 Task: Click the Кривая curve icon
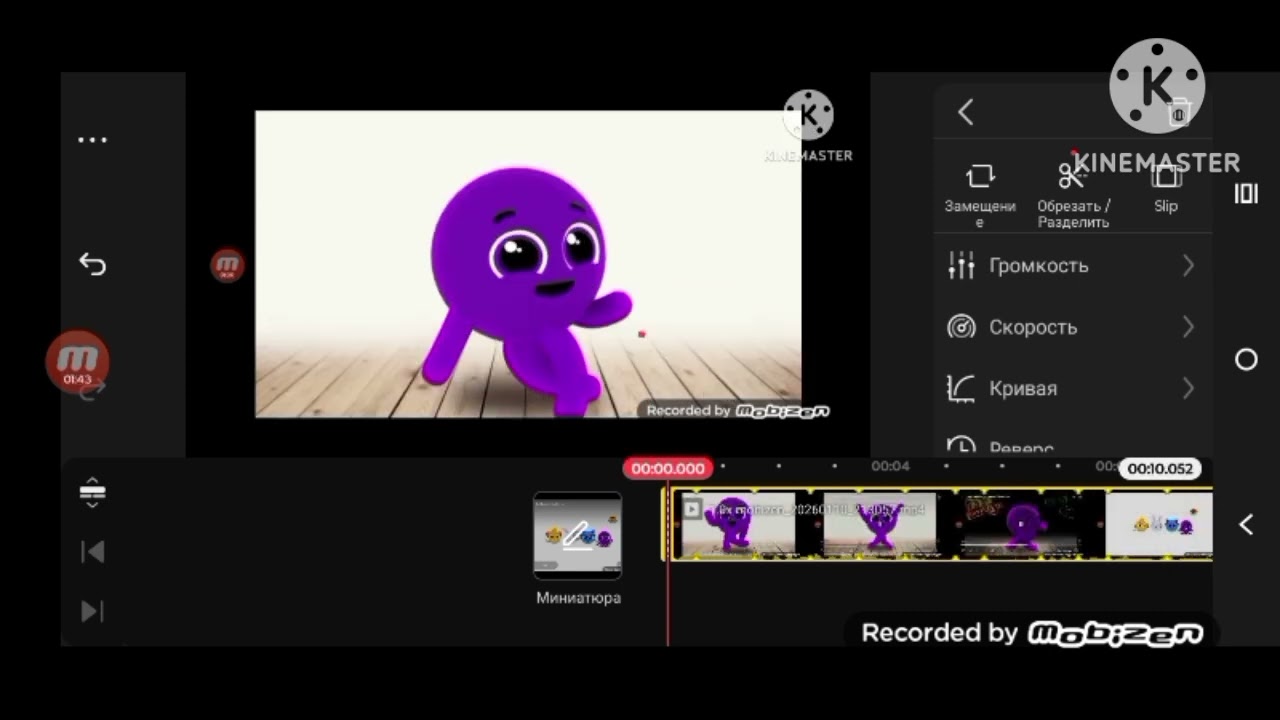[961, 388]
